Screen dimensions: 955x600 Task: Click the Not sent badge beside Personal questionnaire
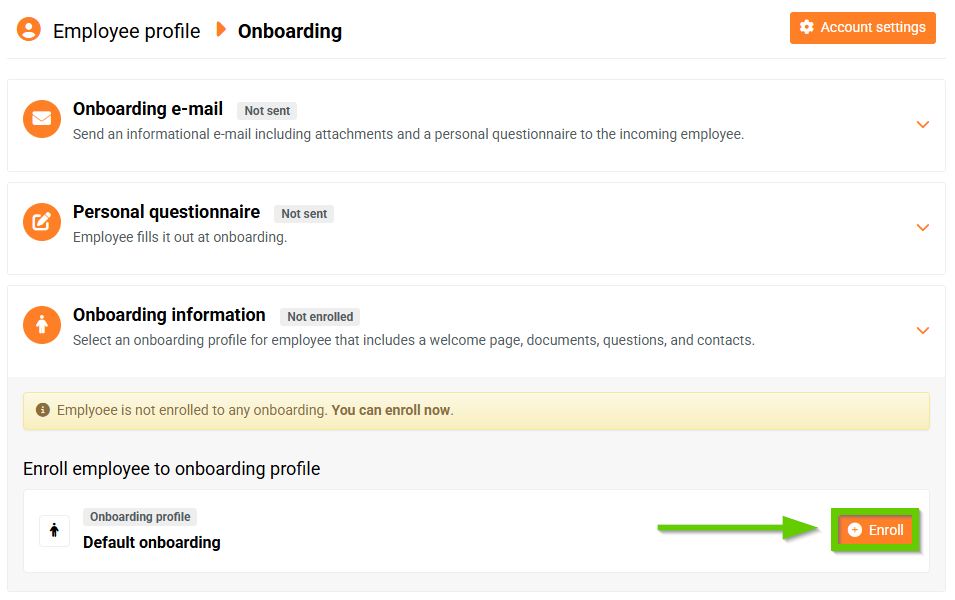coord(304,214)
